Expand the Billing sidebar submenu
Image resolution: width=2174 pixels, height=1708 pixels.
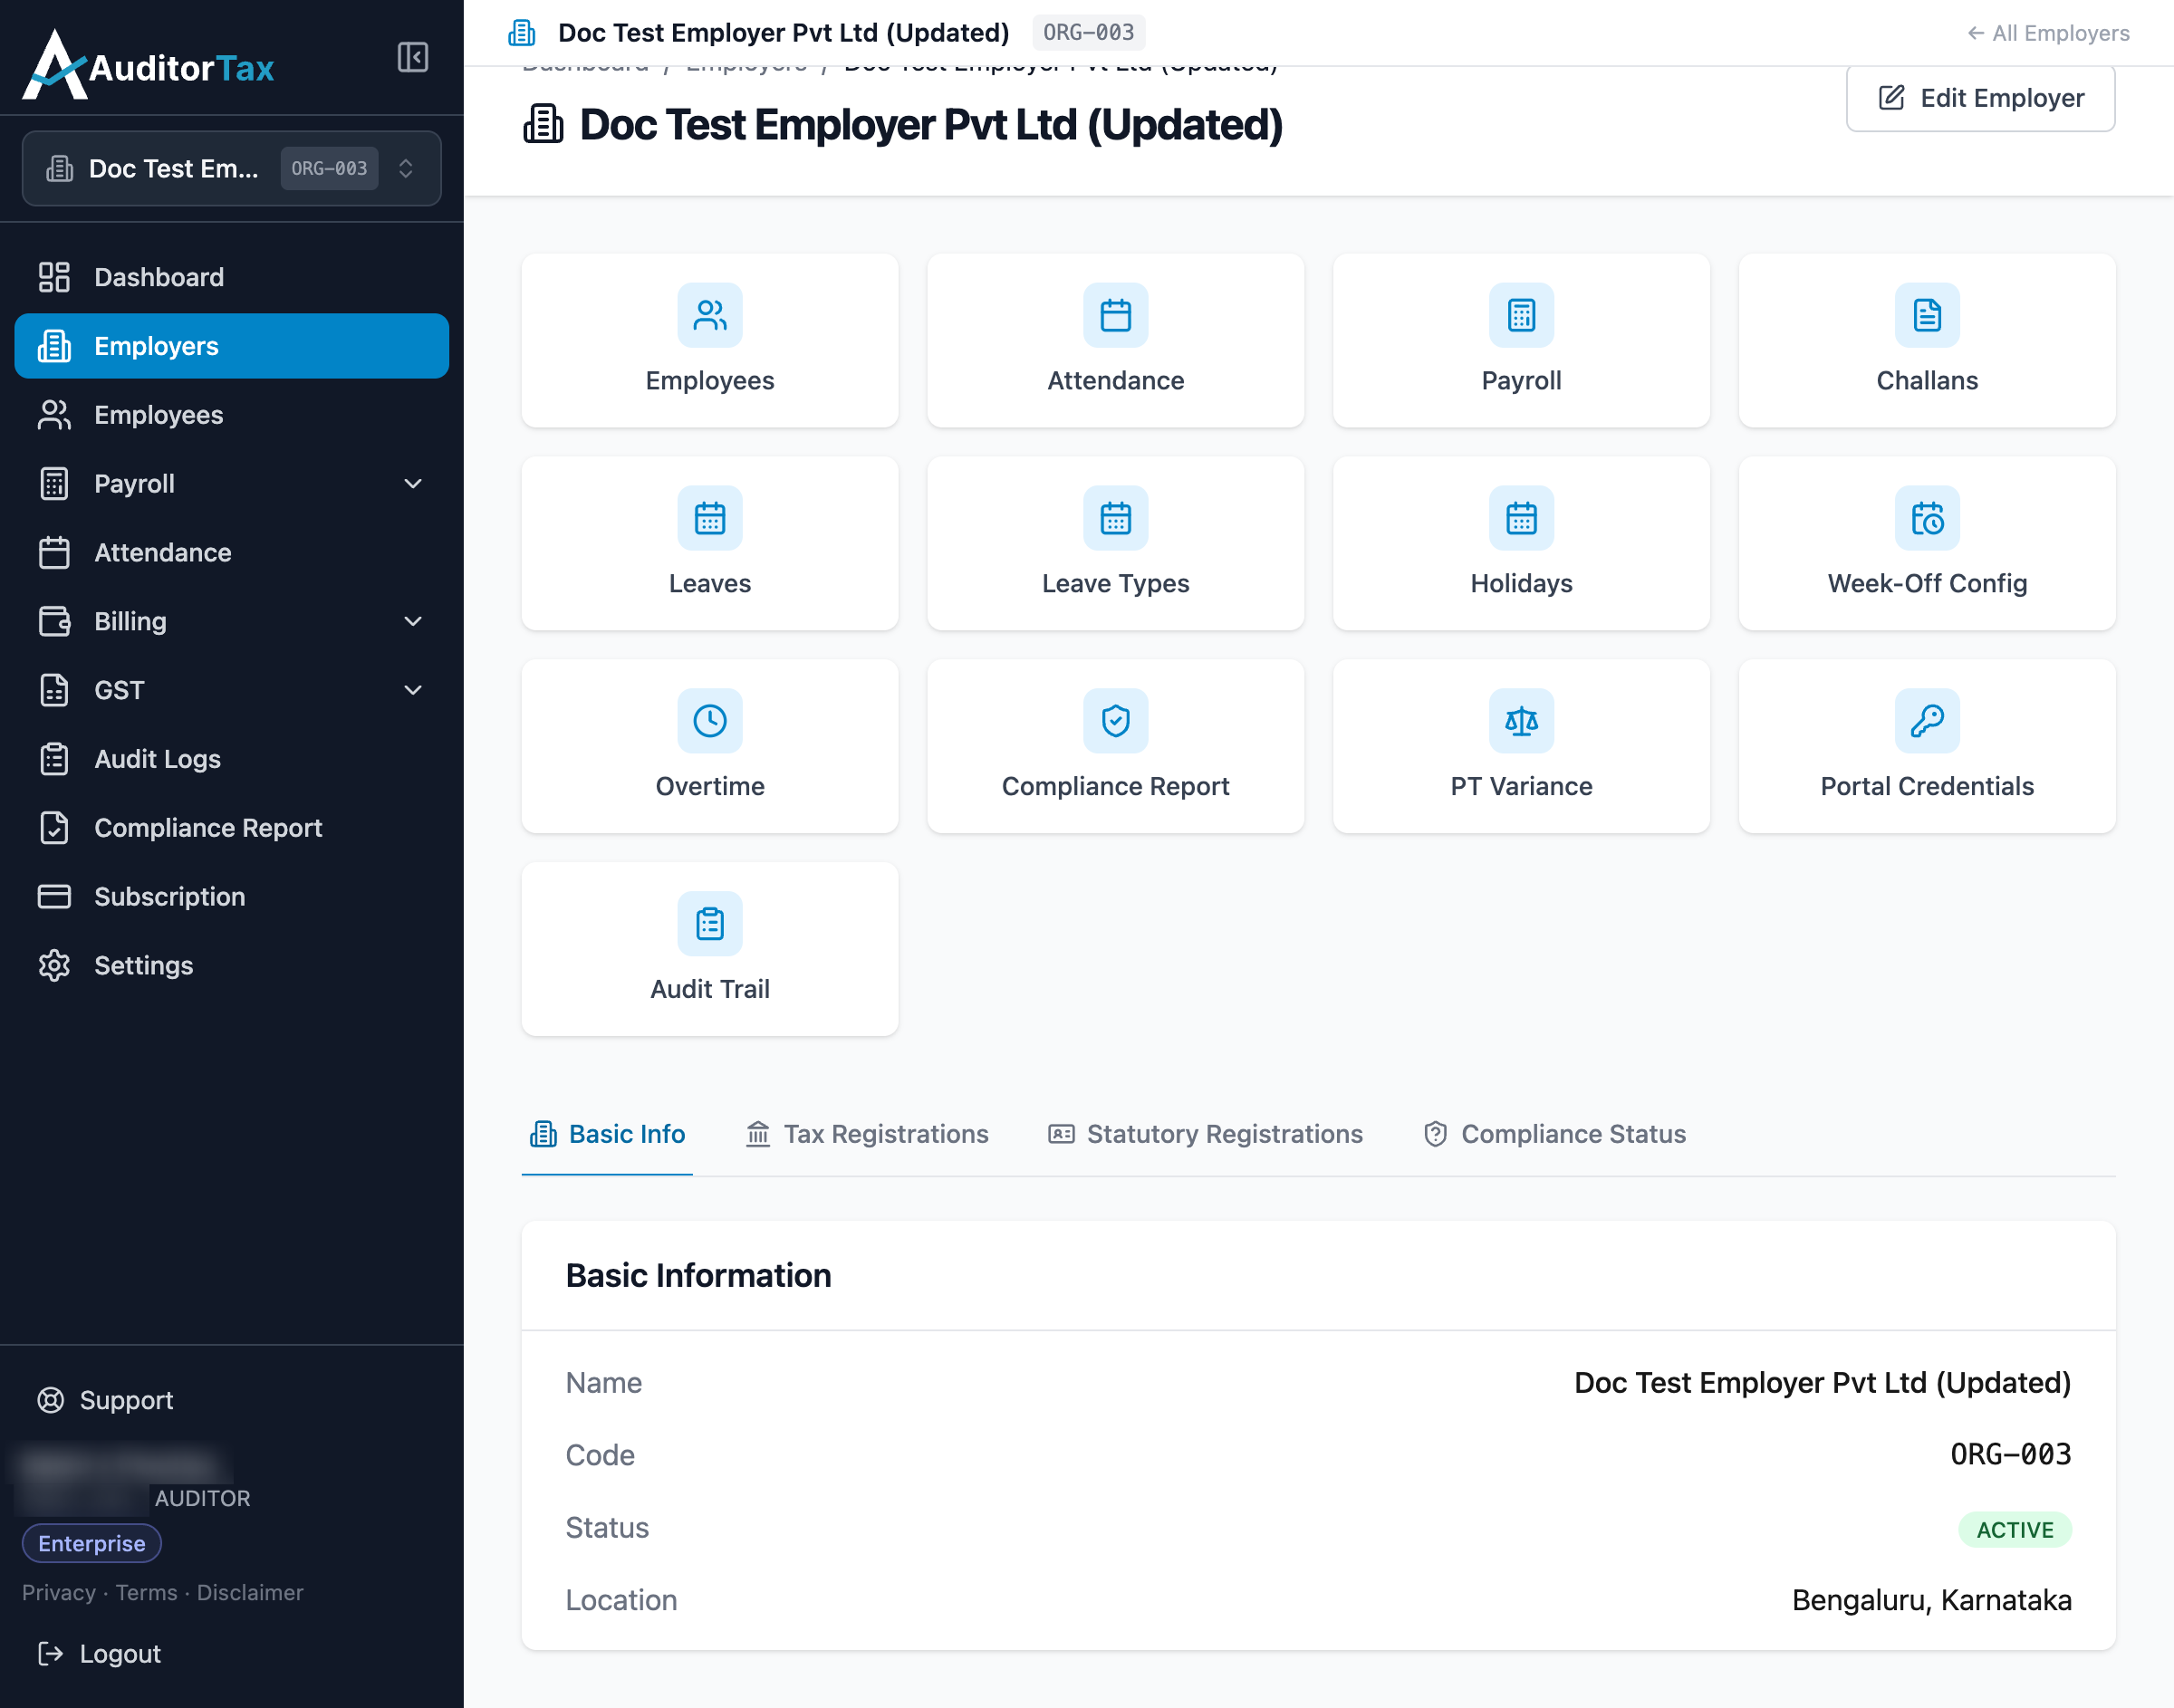click(412, 622)
